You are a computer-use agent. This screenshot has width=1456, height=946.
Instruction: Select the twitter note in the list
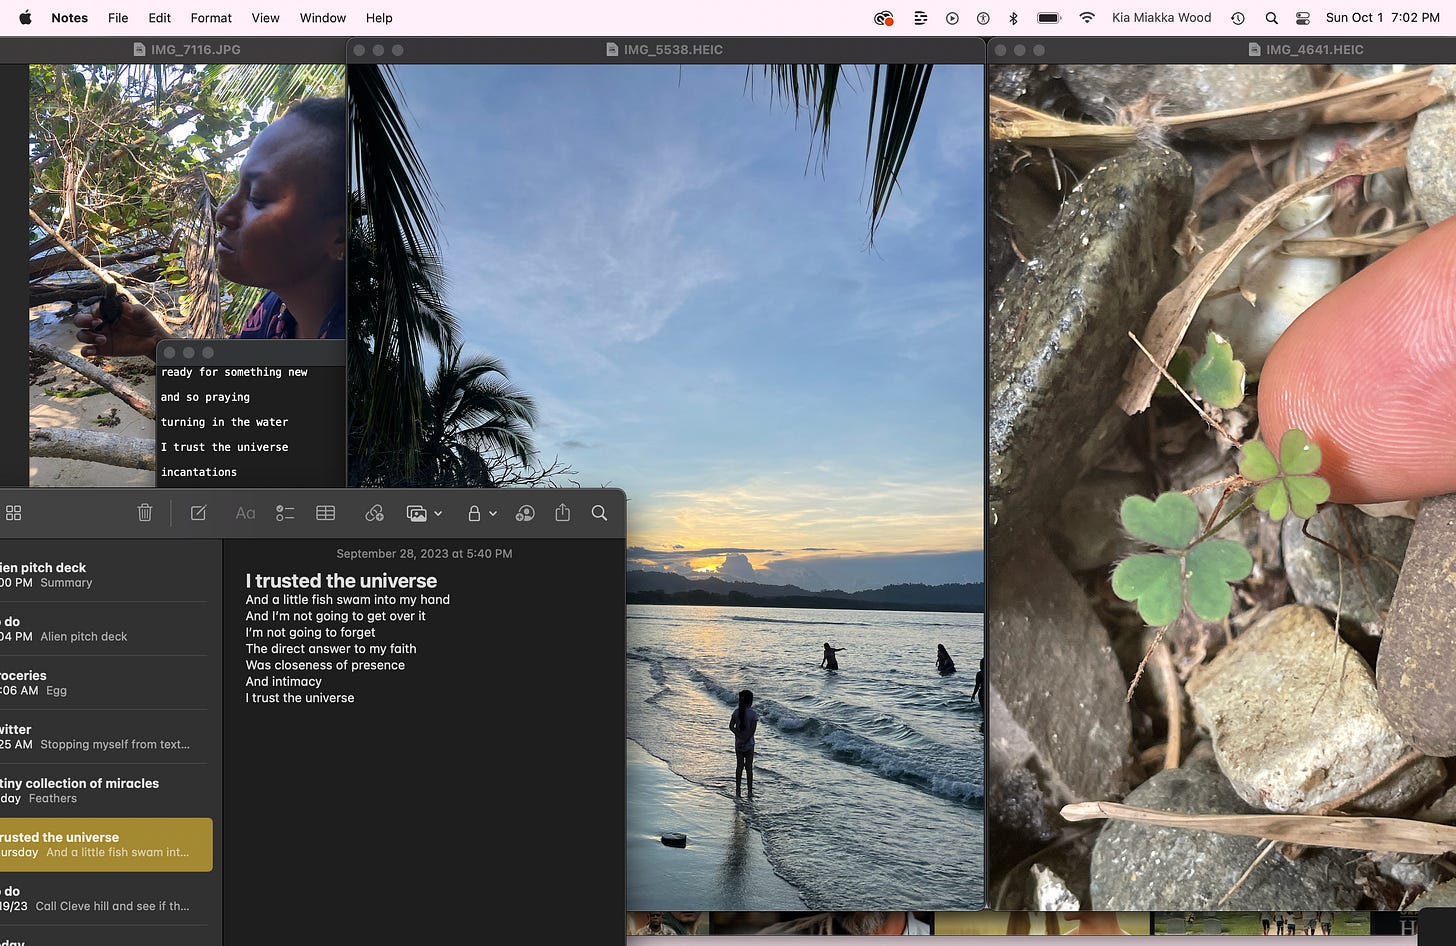105,737
